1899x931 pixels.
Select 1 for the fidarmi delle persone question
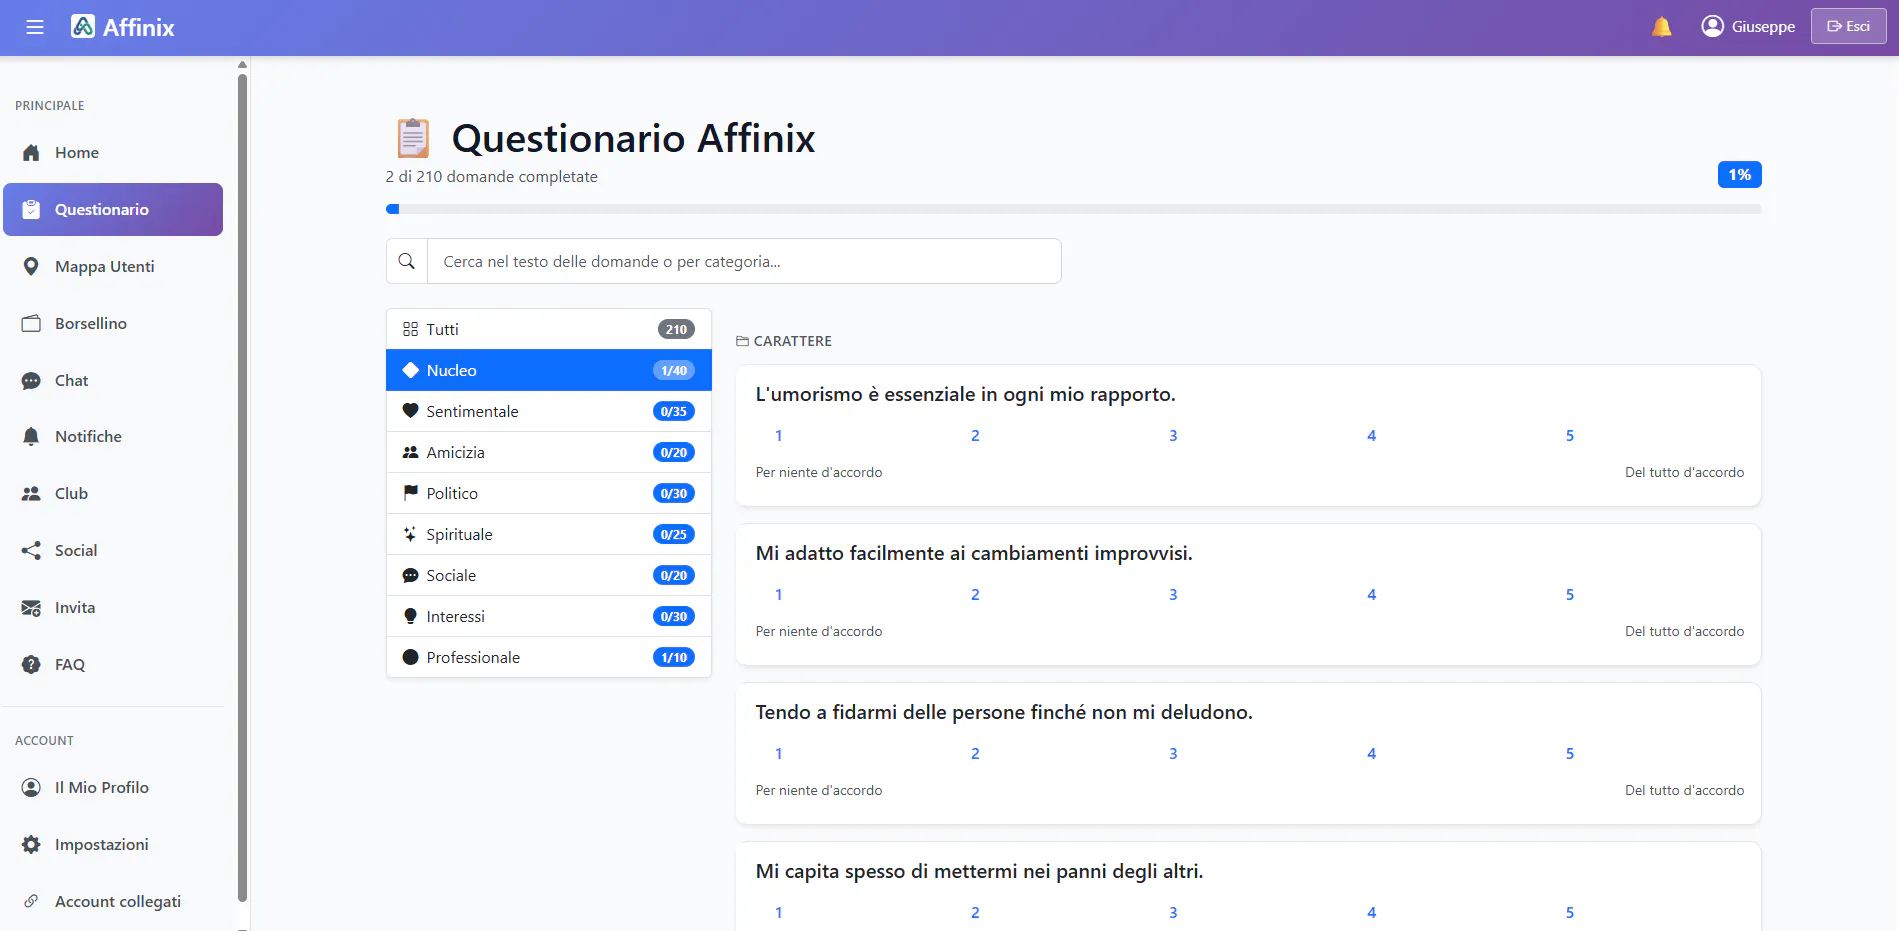pos(779,754)
